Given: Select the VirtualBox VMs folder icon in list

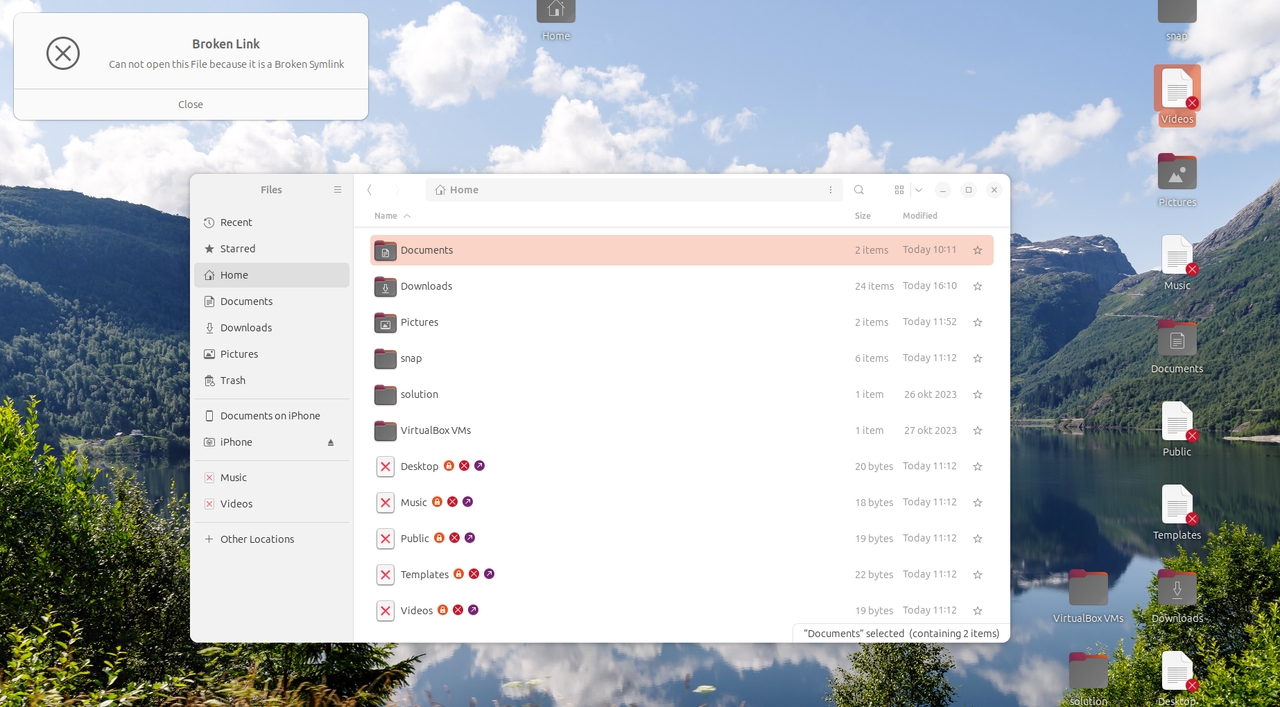Looking at the screenshot, I should point(385,430).
